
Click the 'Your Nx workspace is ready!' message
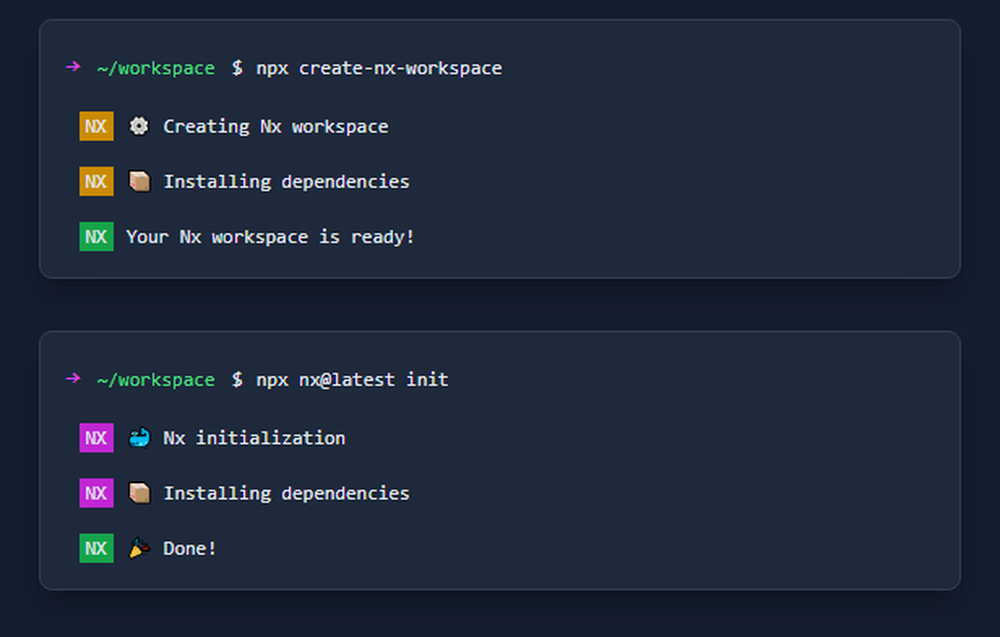tap(270, 237)
